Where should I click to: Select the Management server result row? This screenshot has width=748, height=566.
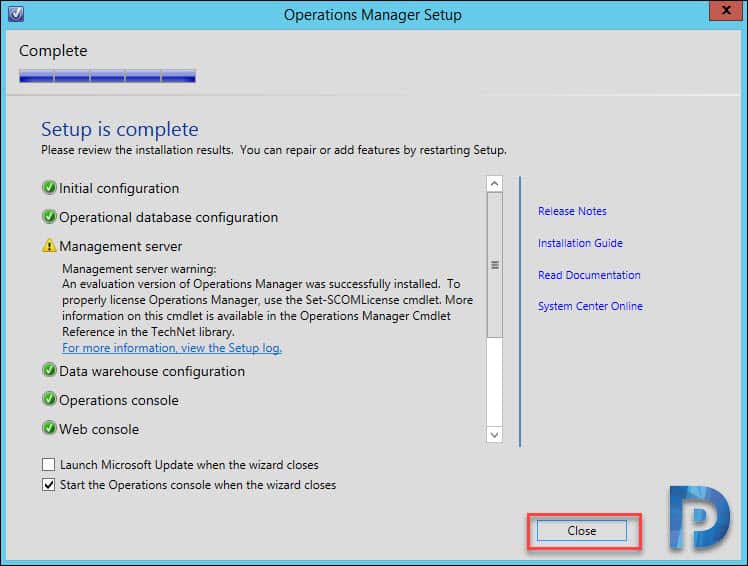tap(113, 246)
